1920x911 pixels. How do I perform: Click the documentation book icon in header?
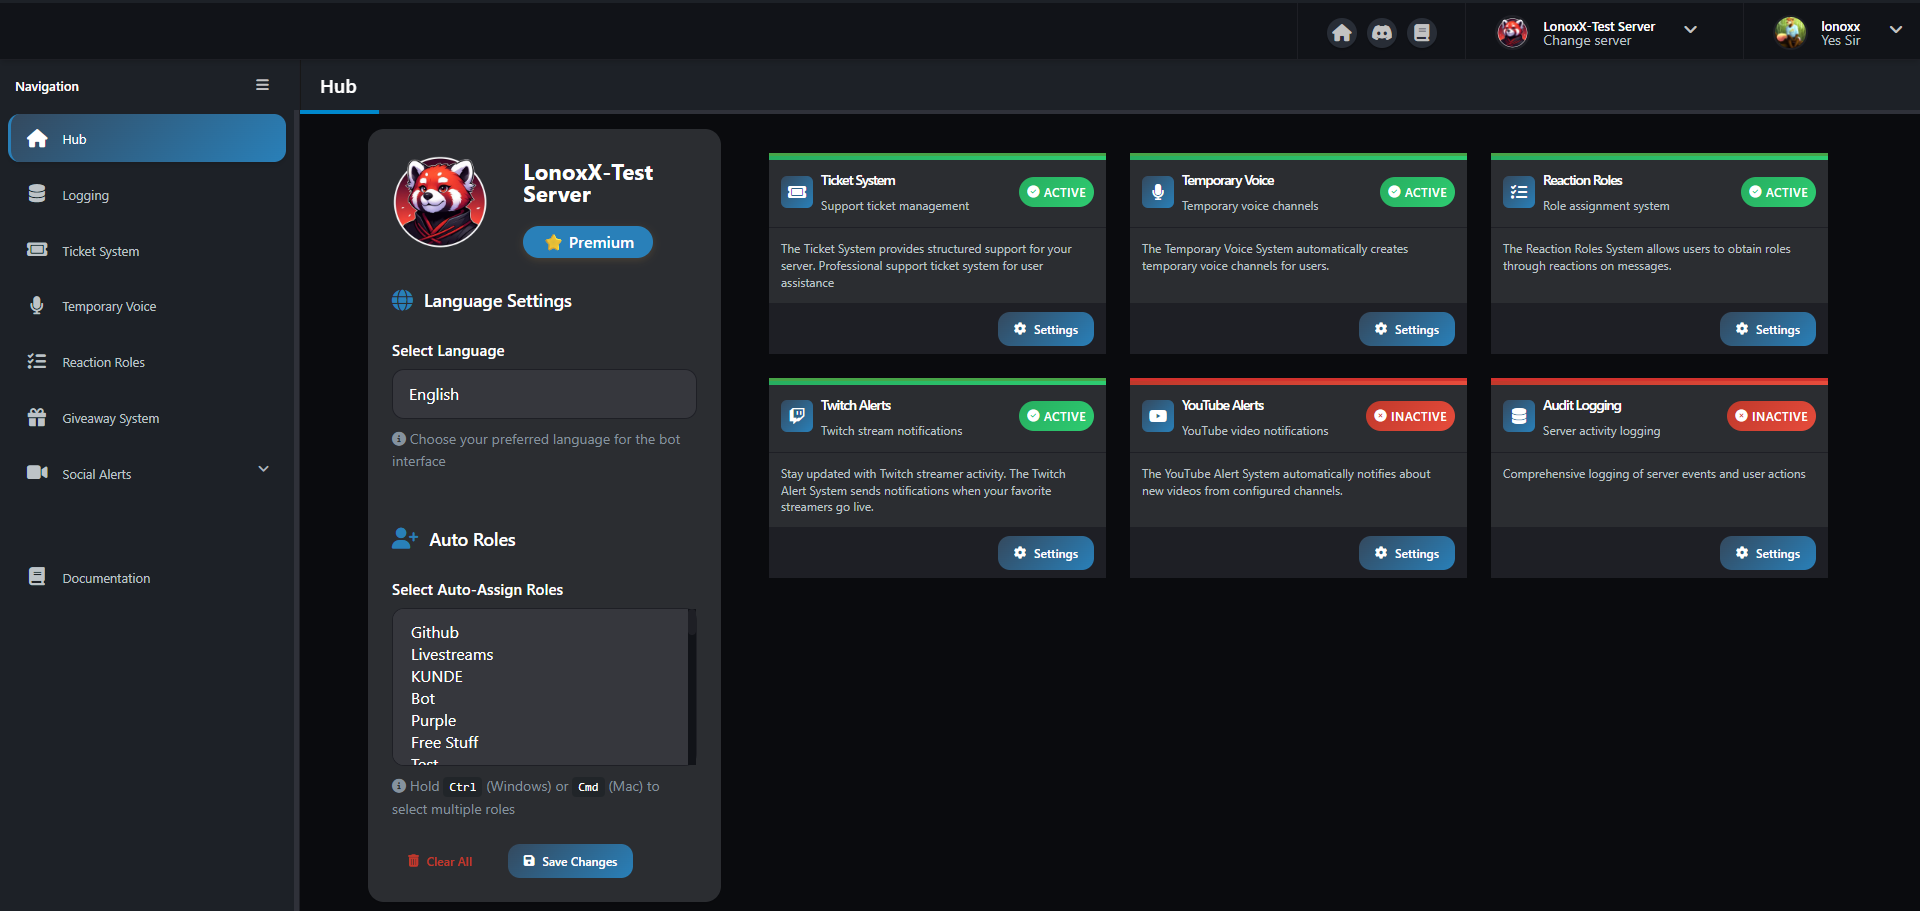(1421, 33)
